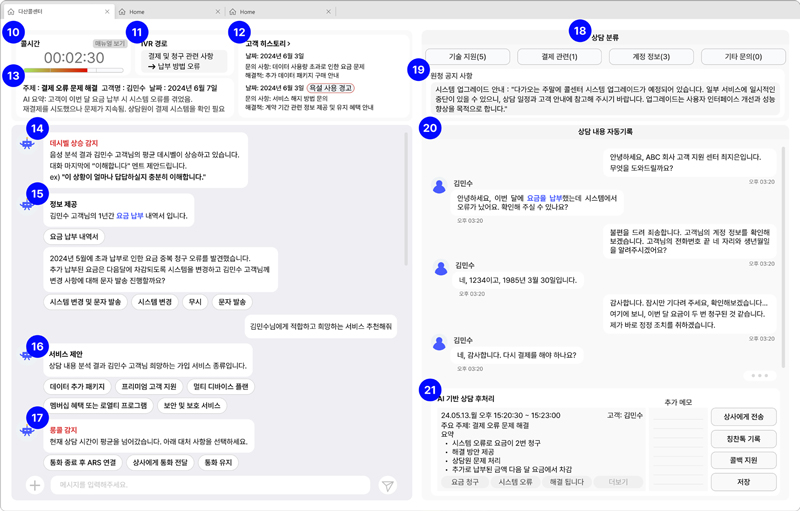Click 김민수's first avatar in 상담 내용 자동기록
Viewport: 800px width, 511px height.
(x=439, y=187)
